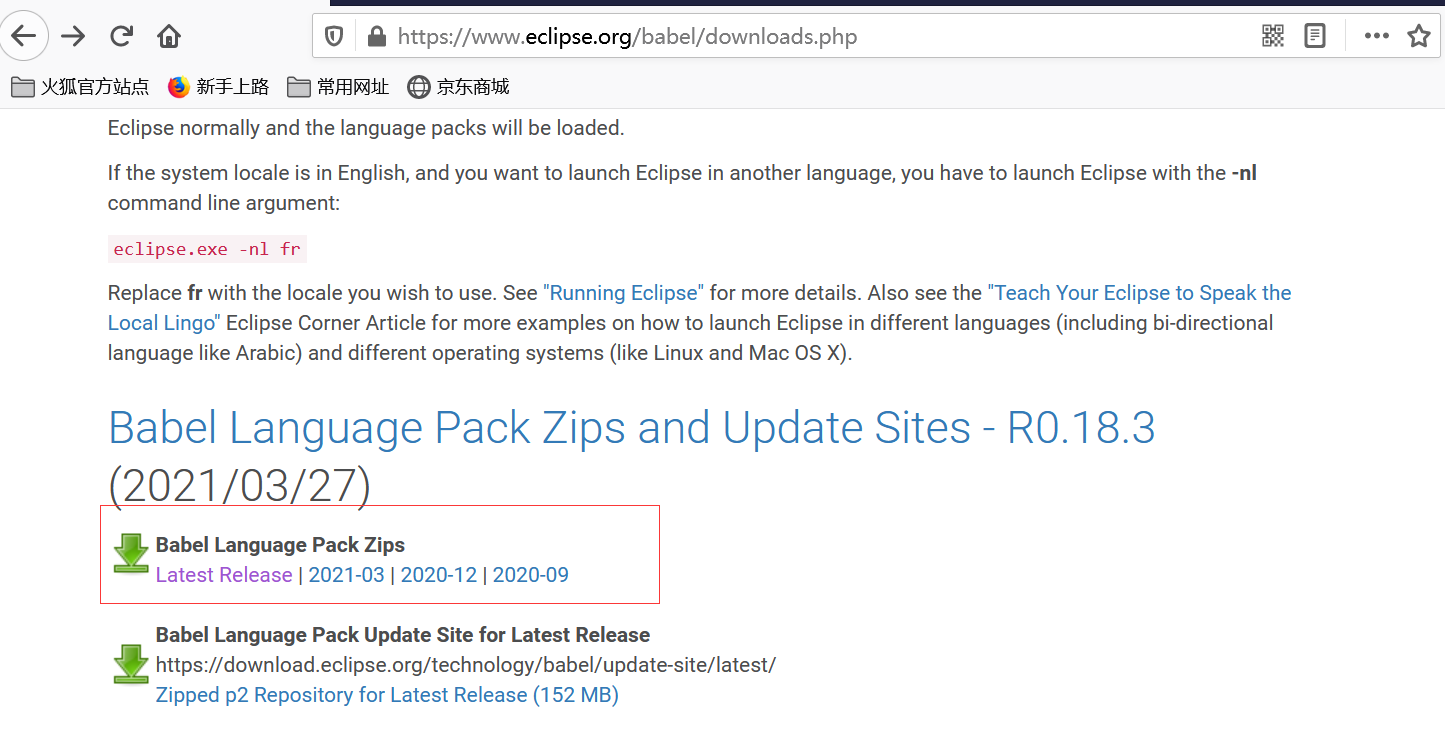Download Zipped p2 Repository for Latest Release
Viewport: 1445px width, 741px height.
click(x=387, y=695)
